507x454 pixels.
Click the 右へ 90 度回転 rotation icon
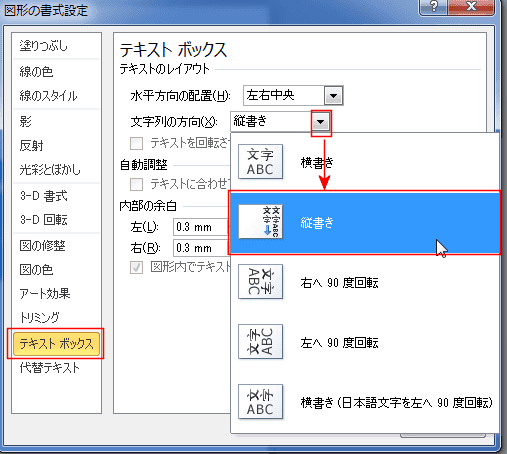pyautogui.click(x=260, y=282)
